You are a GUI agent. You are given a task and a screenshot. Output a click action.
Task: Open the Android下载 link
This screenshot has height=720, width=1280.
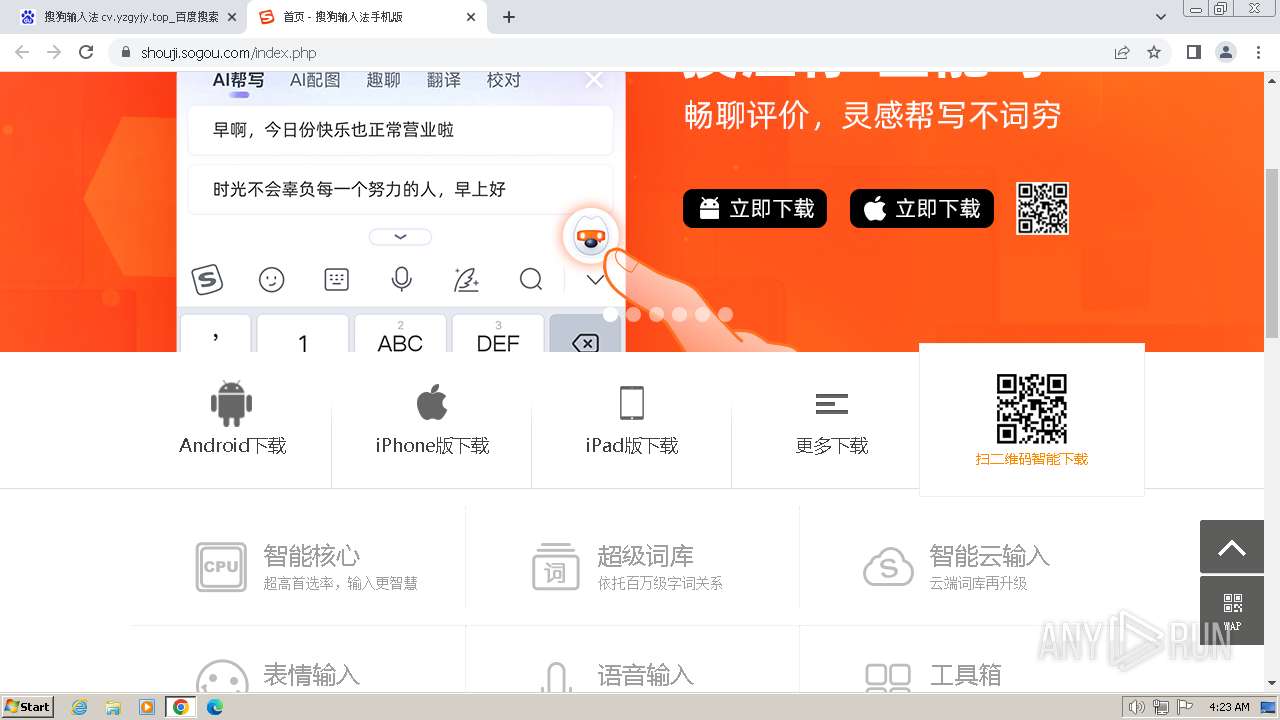[x=232, y=445]
